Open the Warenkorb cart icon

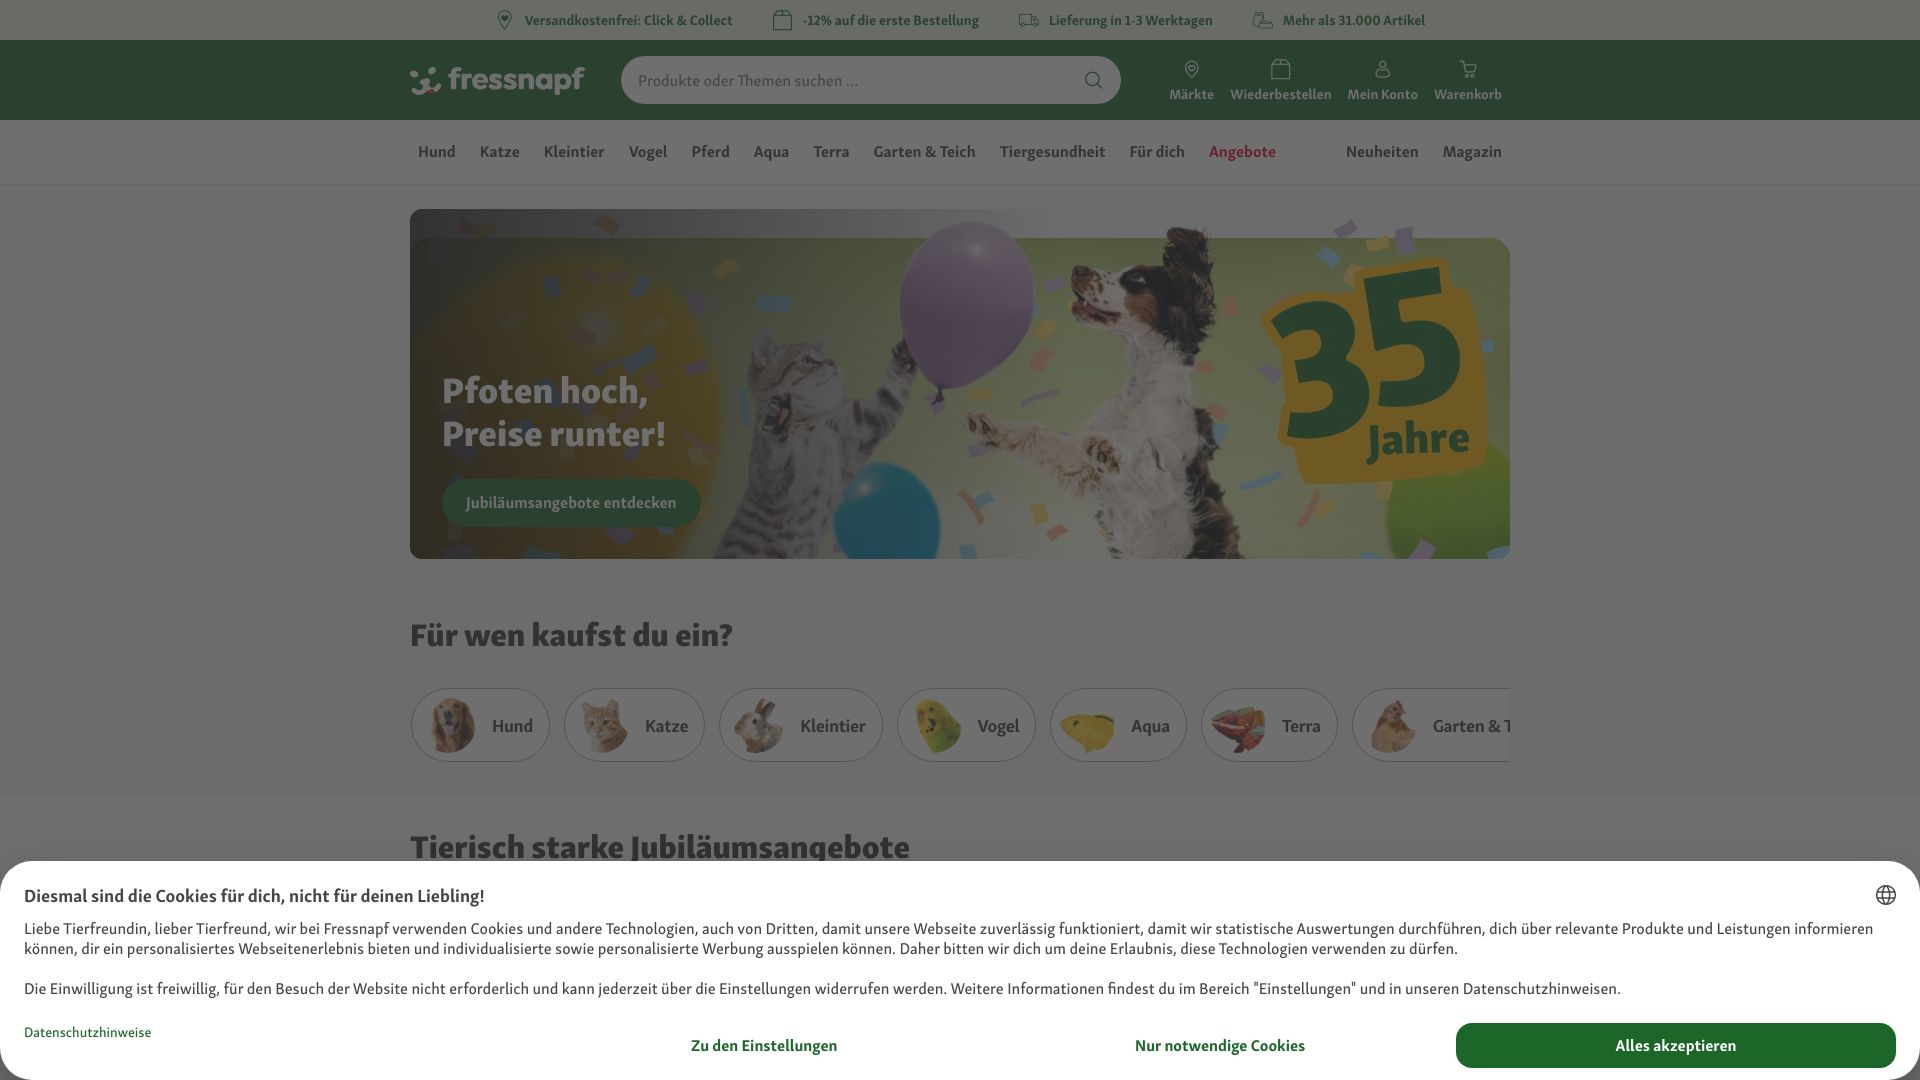click(x=1468, y=69)
